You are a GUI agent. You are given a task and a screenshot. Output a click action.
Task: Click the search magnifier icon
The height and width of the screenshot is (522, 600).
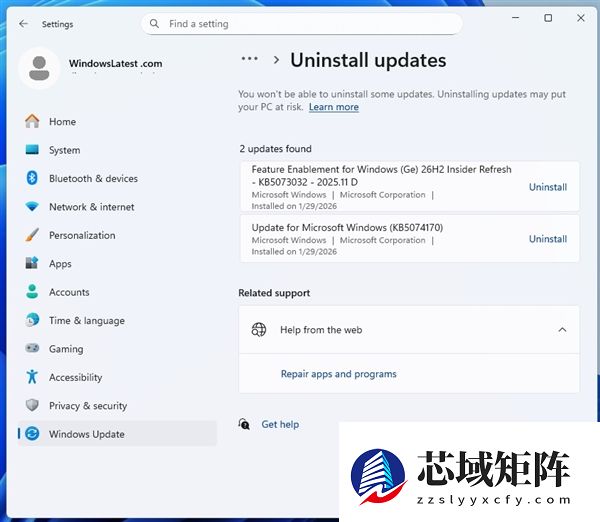click(x=154, y=24)
